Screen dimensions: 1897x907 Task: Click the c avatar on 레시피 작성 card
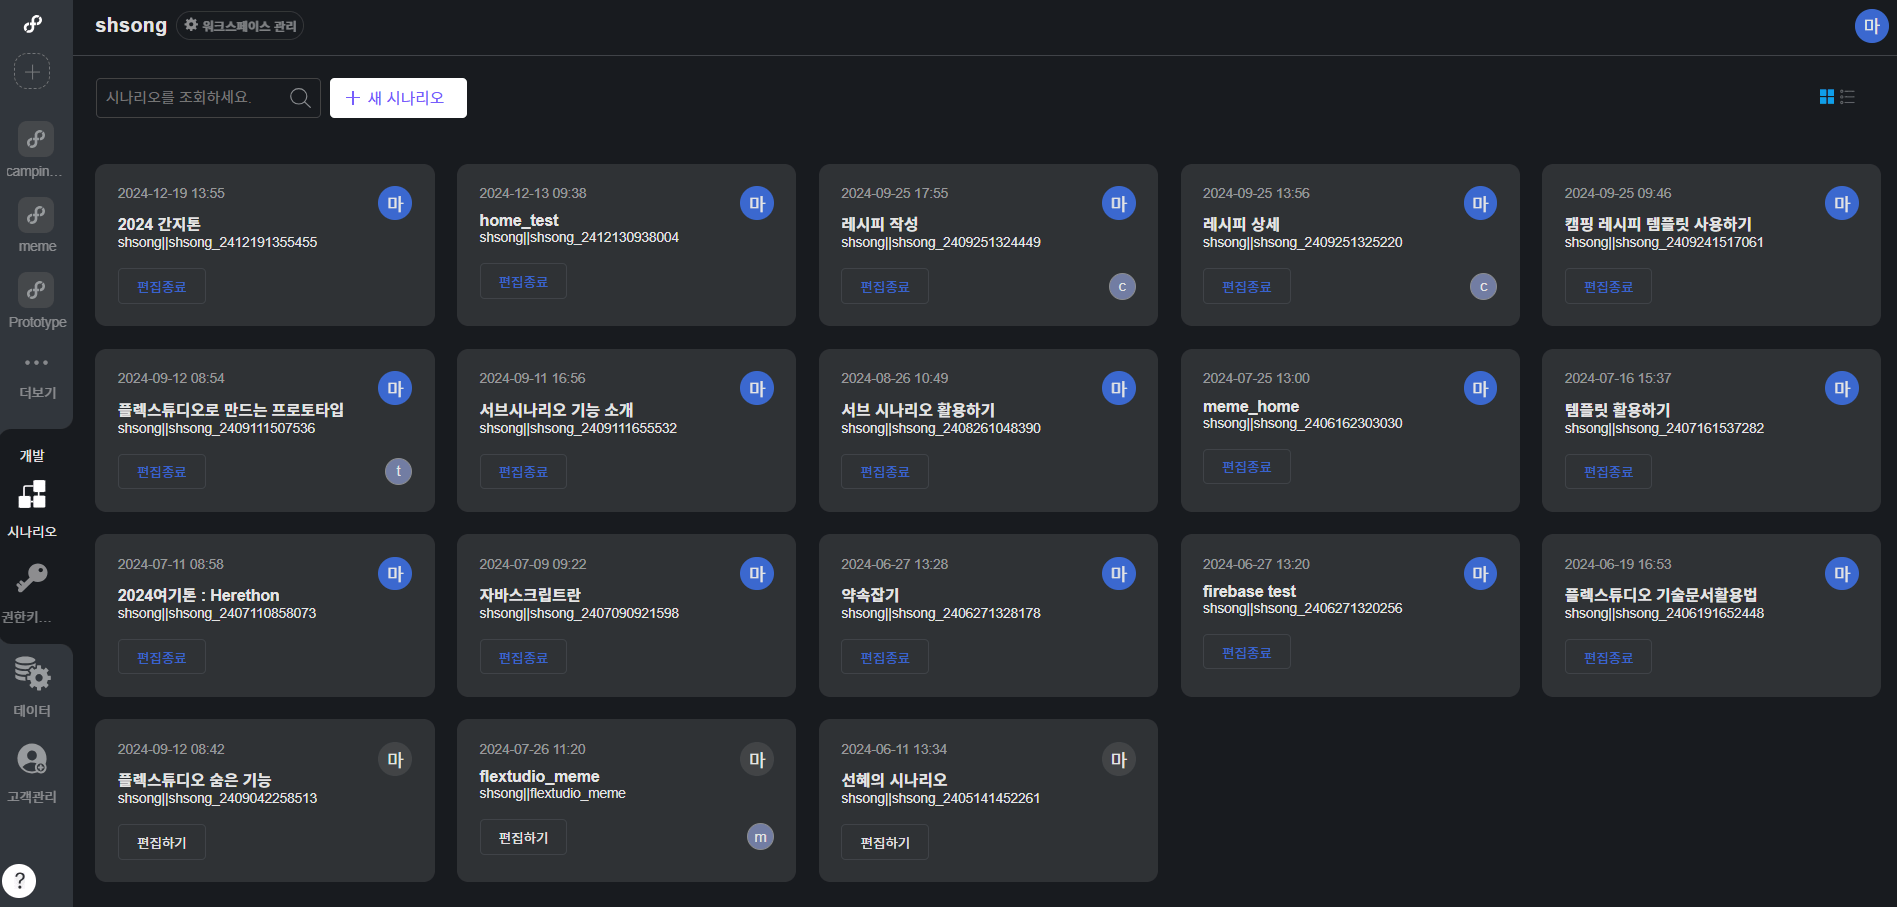point(1122,287)
